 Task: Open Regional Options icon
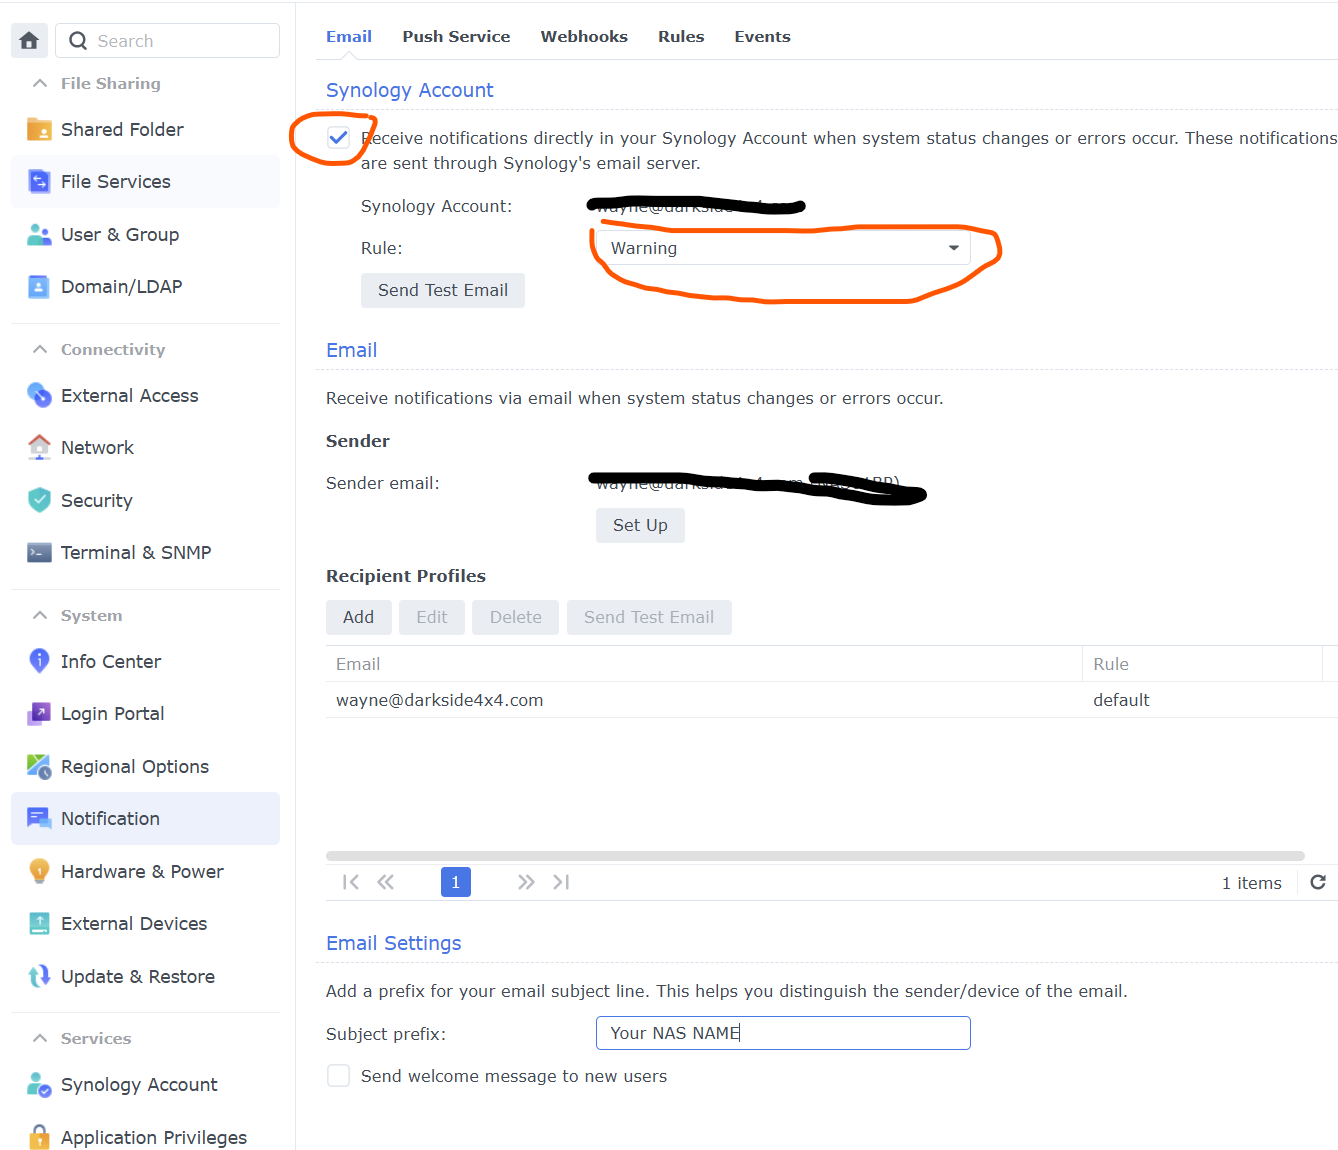pos(39,766)
